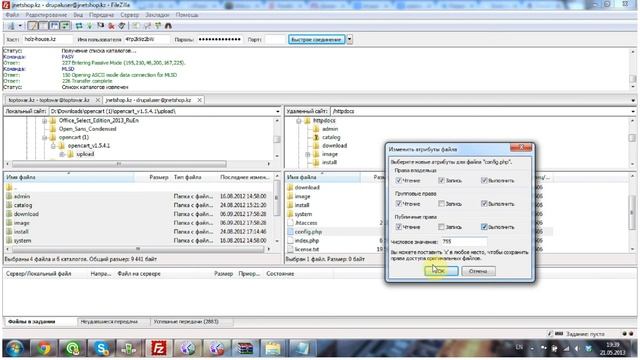
Task: Toggle directory comparison toolbar icon
Action: coord(147,26)
